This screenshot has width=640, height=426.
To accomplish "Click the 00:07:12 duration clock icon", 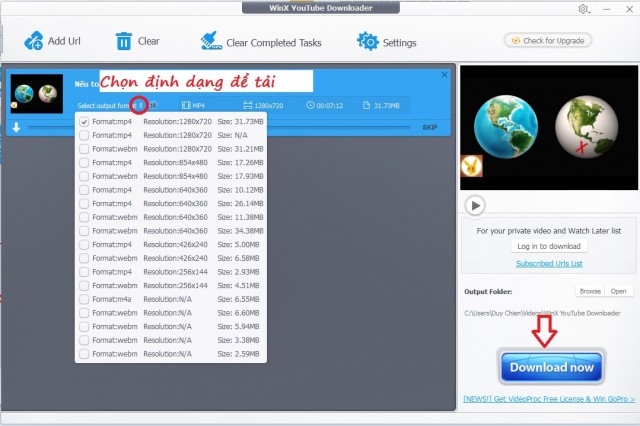I will click(310, 105).
